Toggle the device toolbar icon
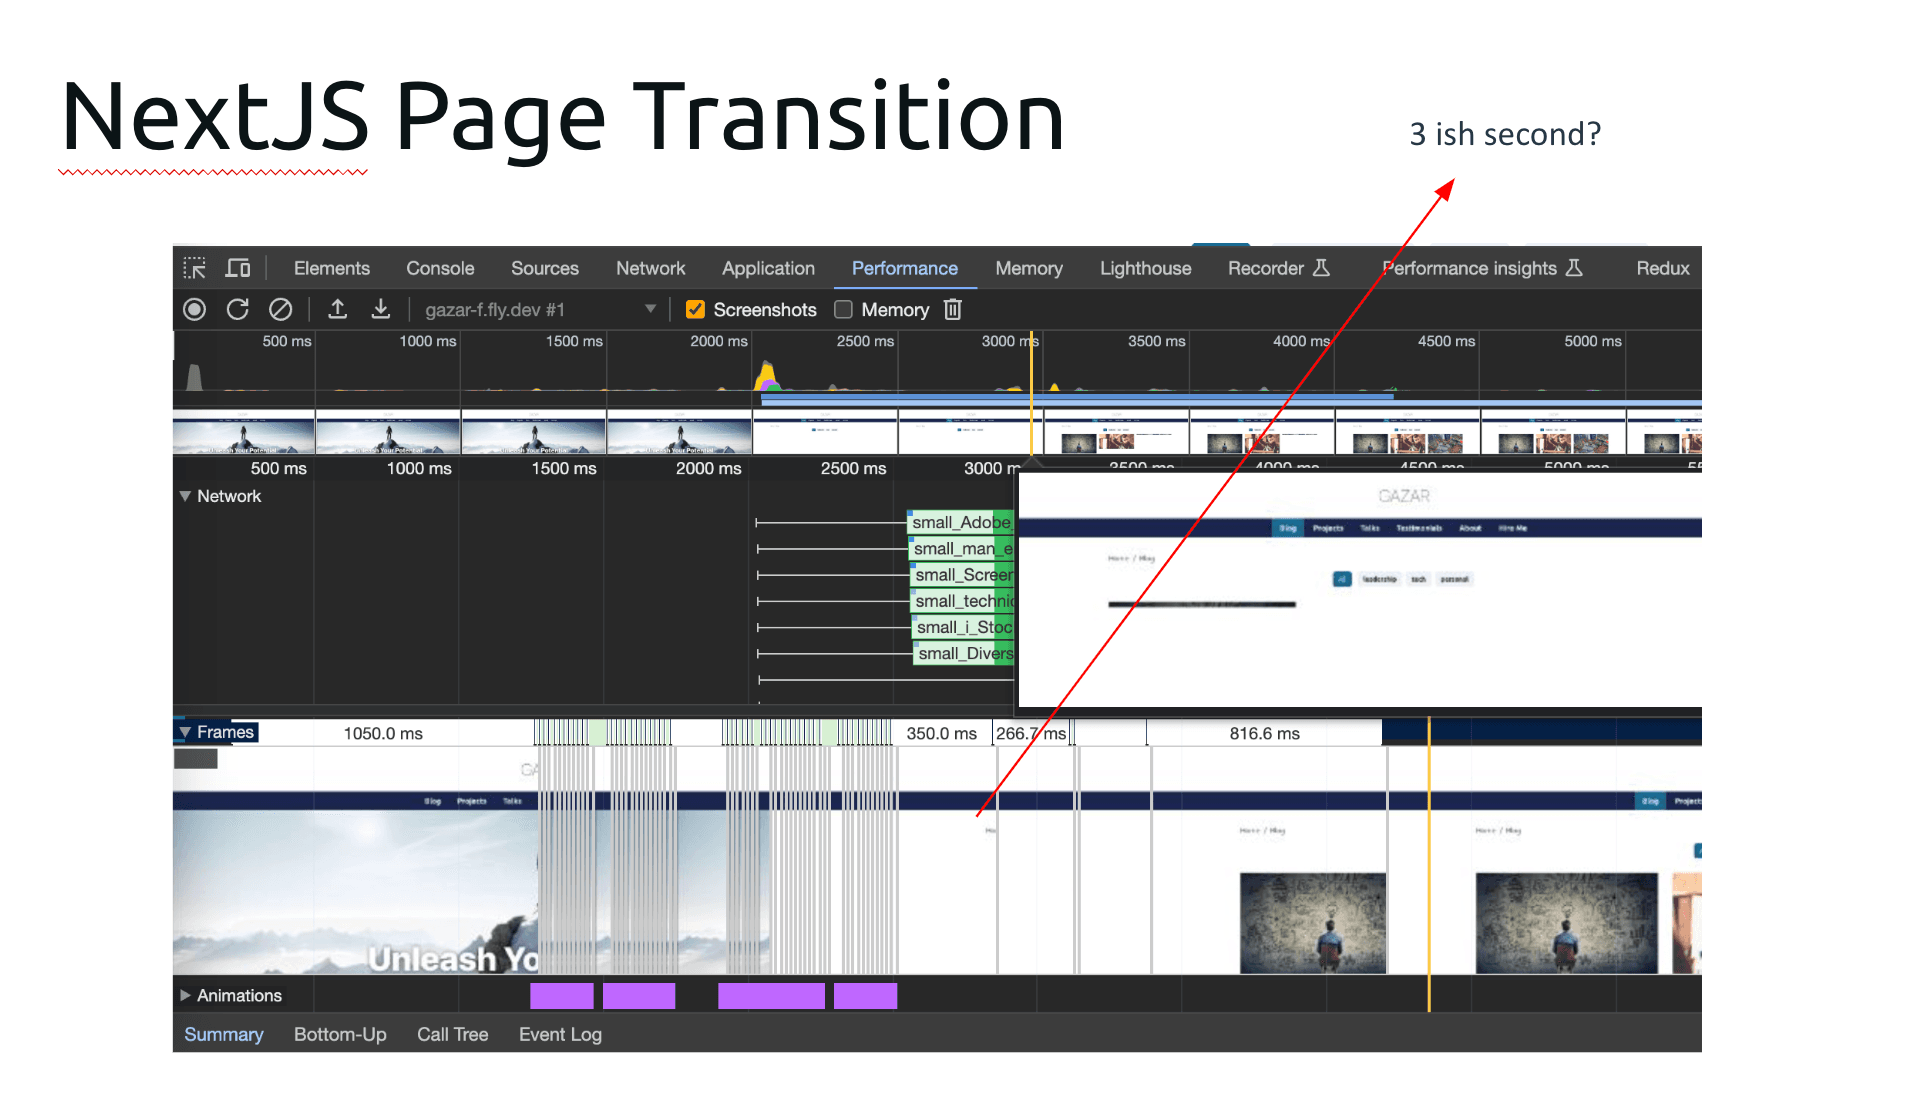This screenshot has width=1932, height=1116. click(x=238, y=268)
